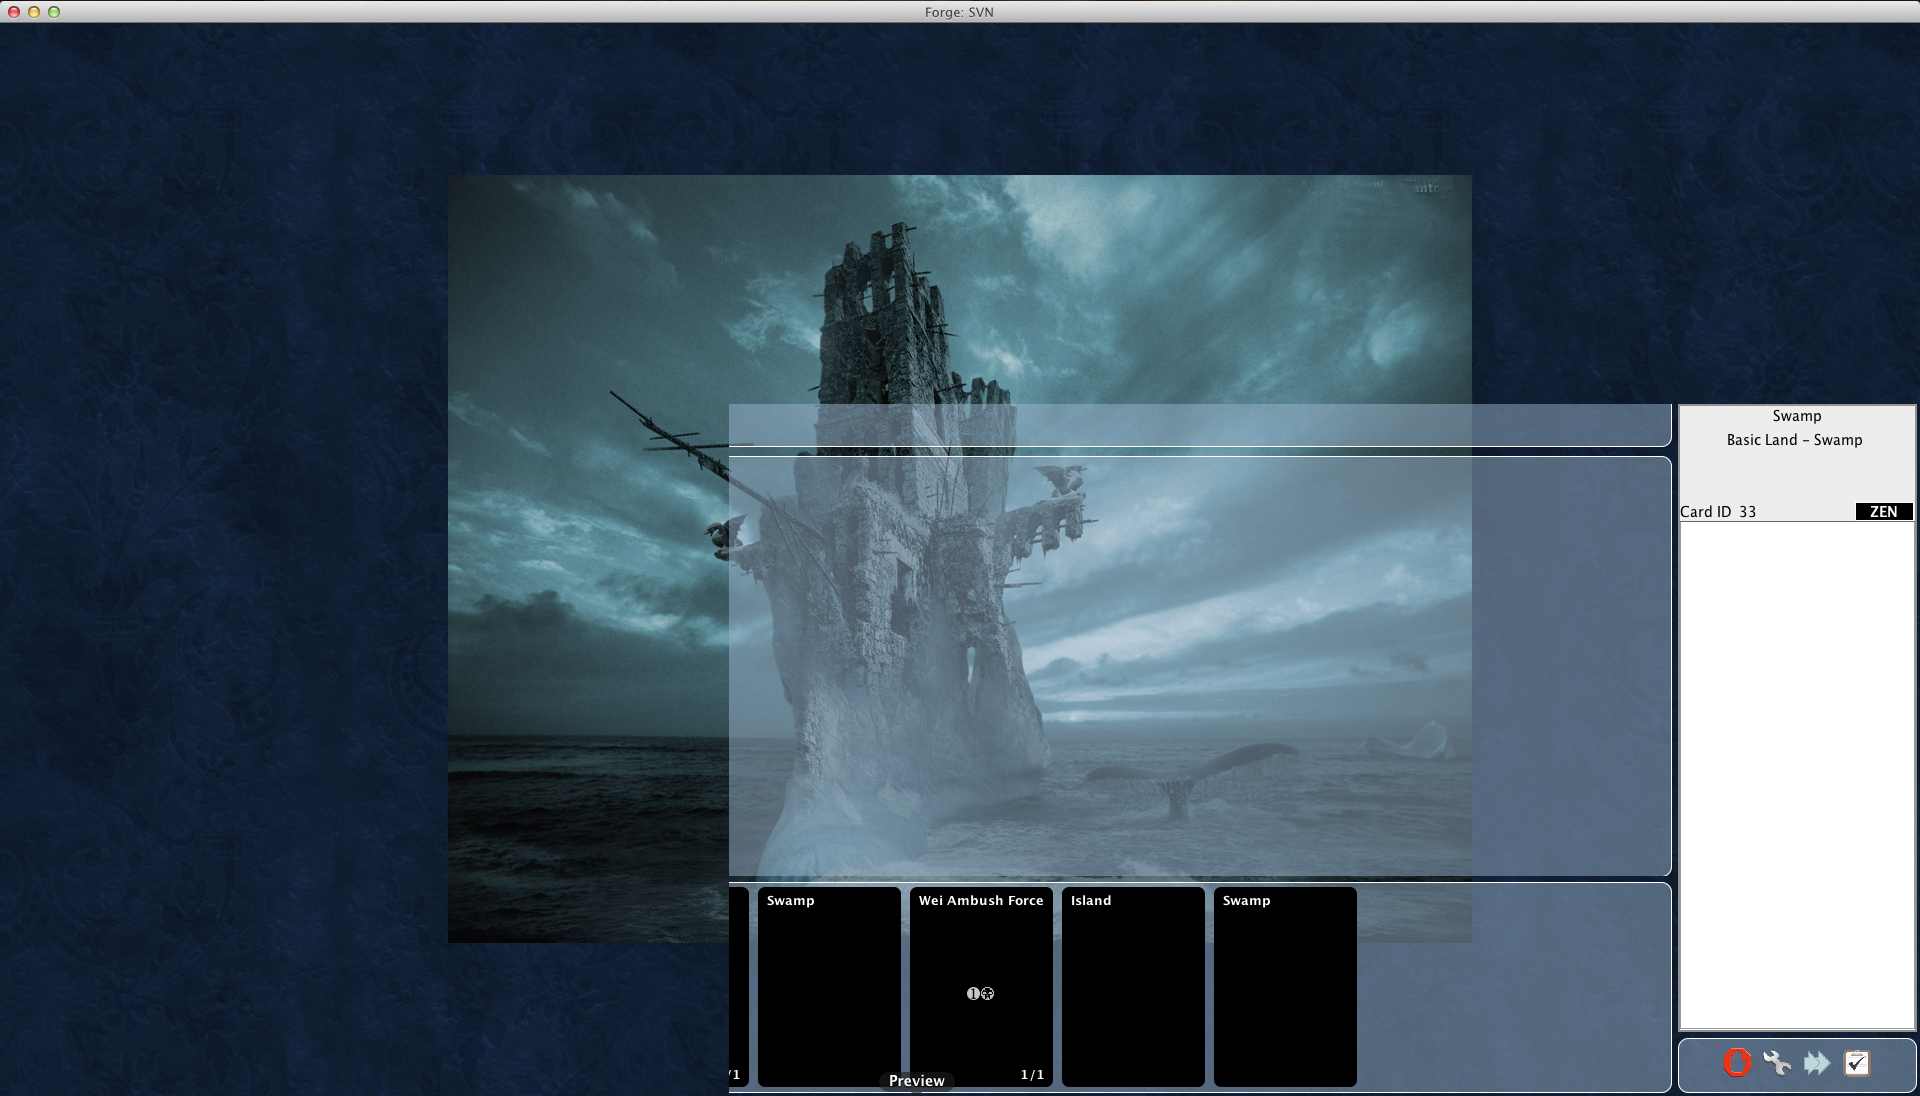This screenshot has width=1920, height=1096.
Task: Click the green maximize window button
Action: [54, 12]
